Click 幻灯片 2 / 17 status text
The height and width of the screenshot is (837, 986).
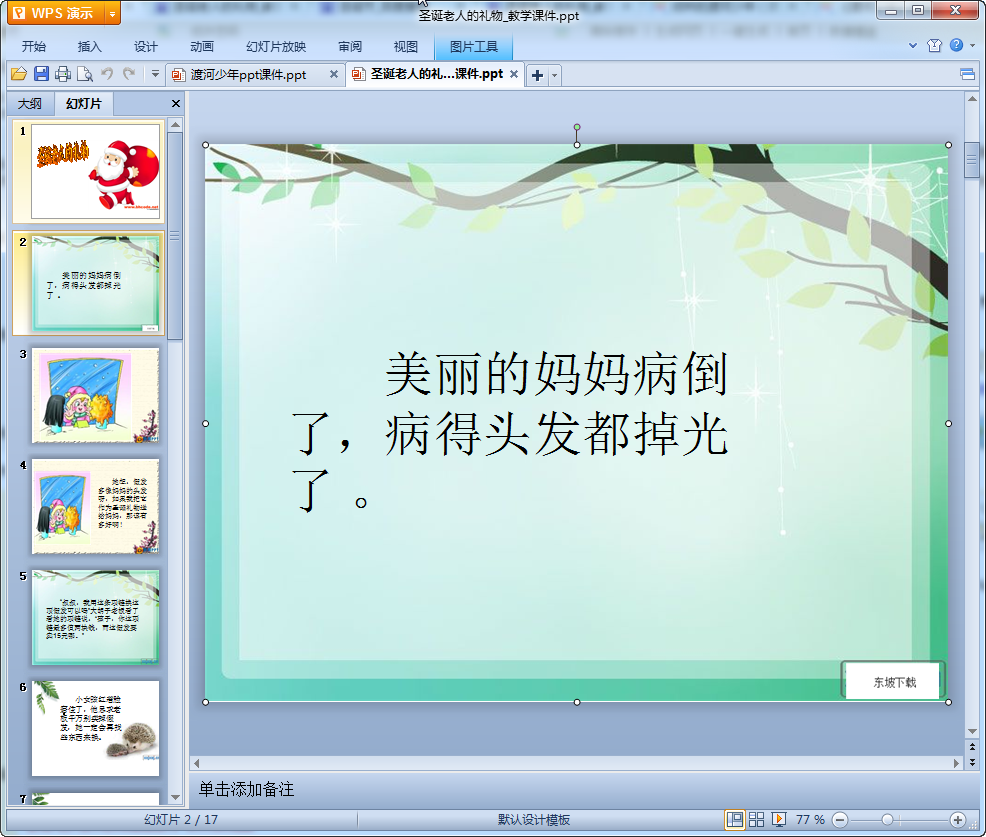pyautogui.click(x=180, y=819)
